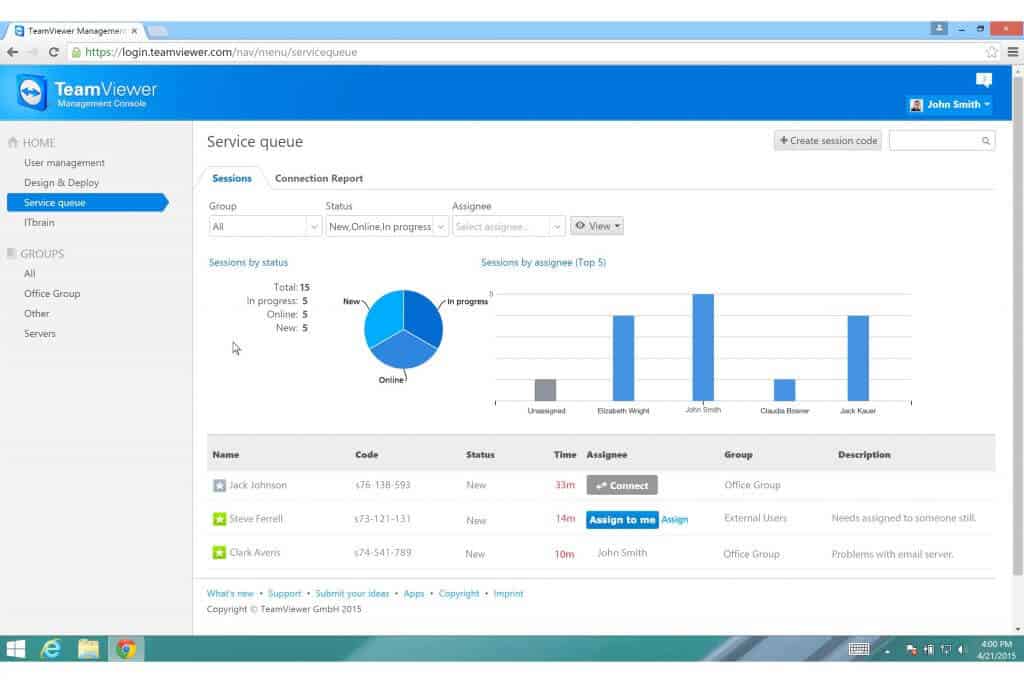Screen dimensions: 1024x683
Task: Open ITbrain from the navigation sidebar
Action: [38, 222]
